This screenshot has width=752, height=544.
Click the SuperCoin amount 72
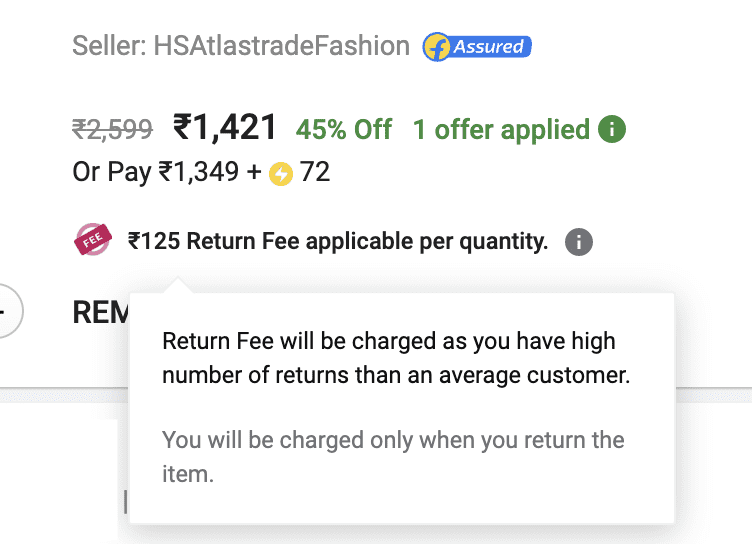point(315,173)
